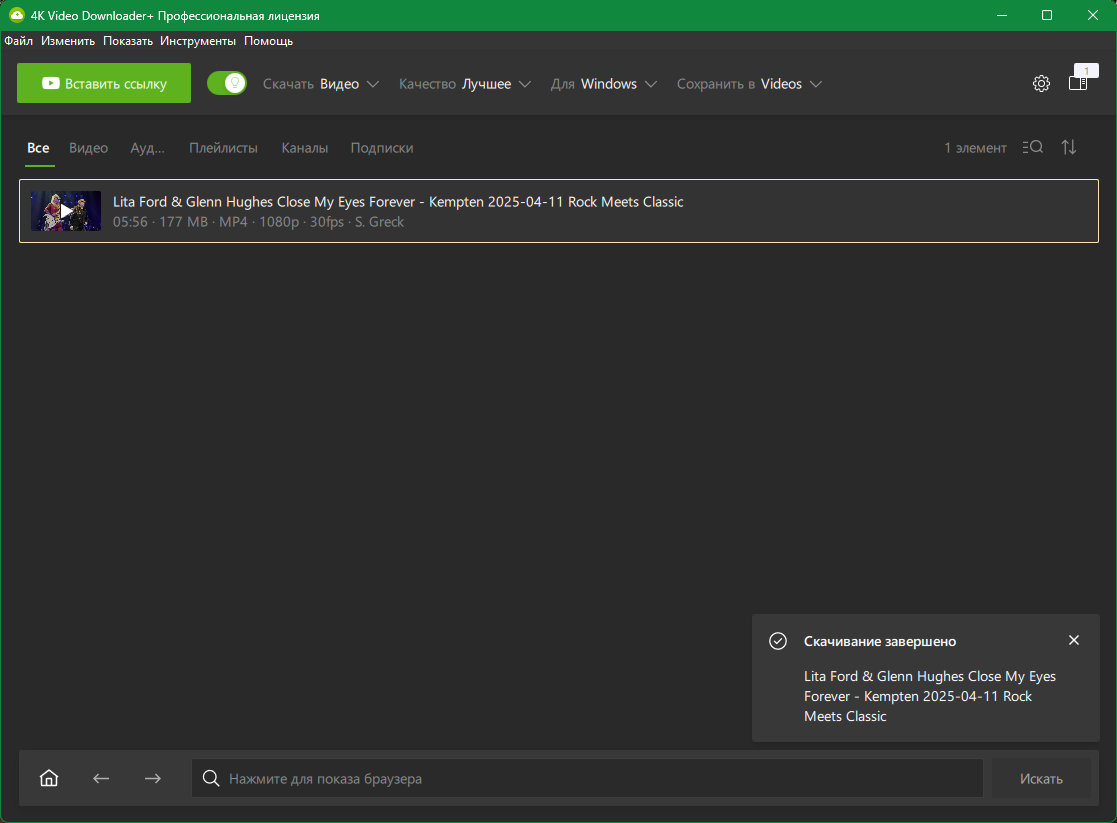Click the checkmark icon in download notification

coord(778,641)
